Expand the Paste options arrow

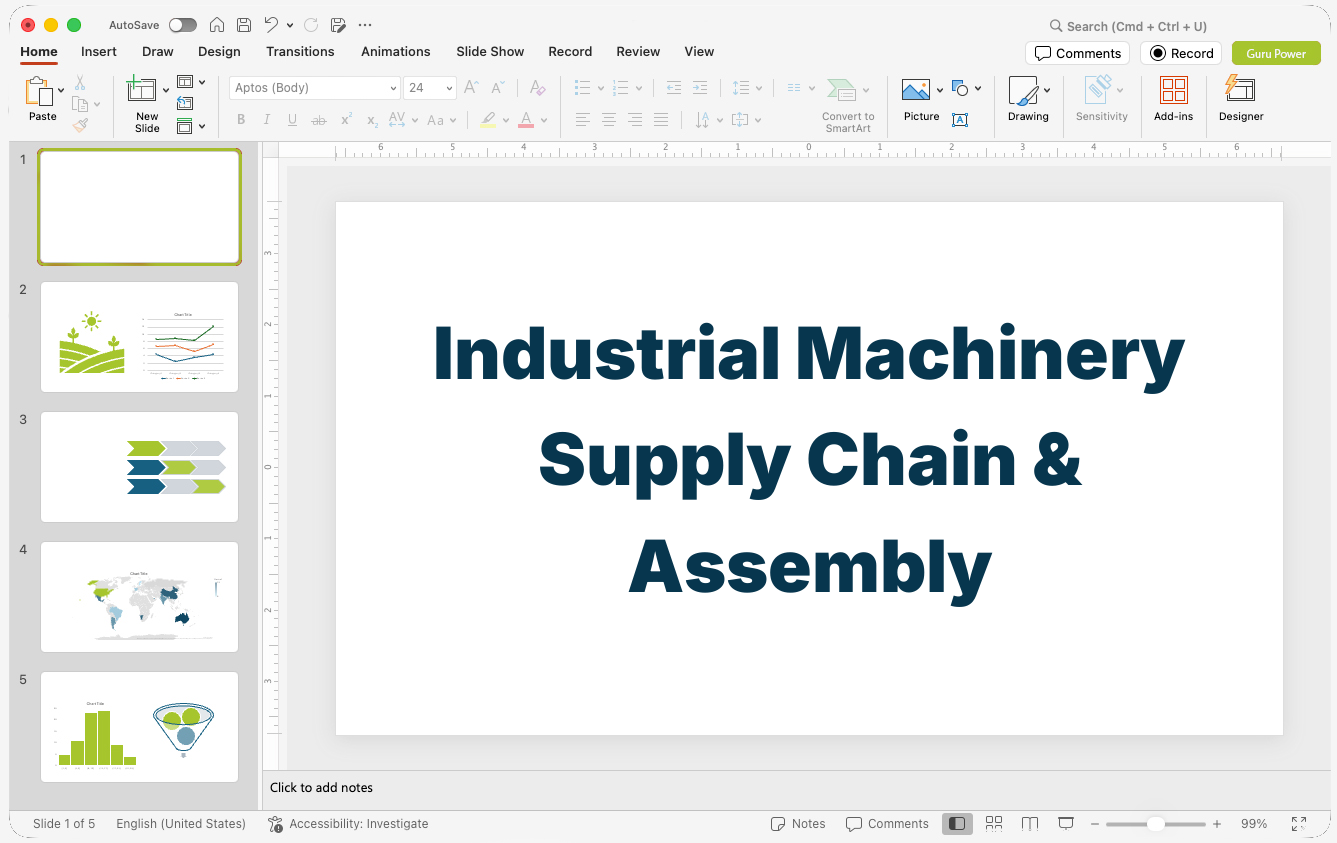[x=62, y=91]
